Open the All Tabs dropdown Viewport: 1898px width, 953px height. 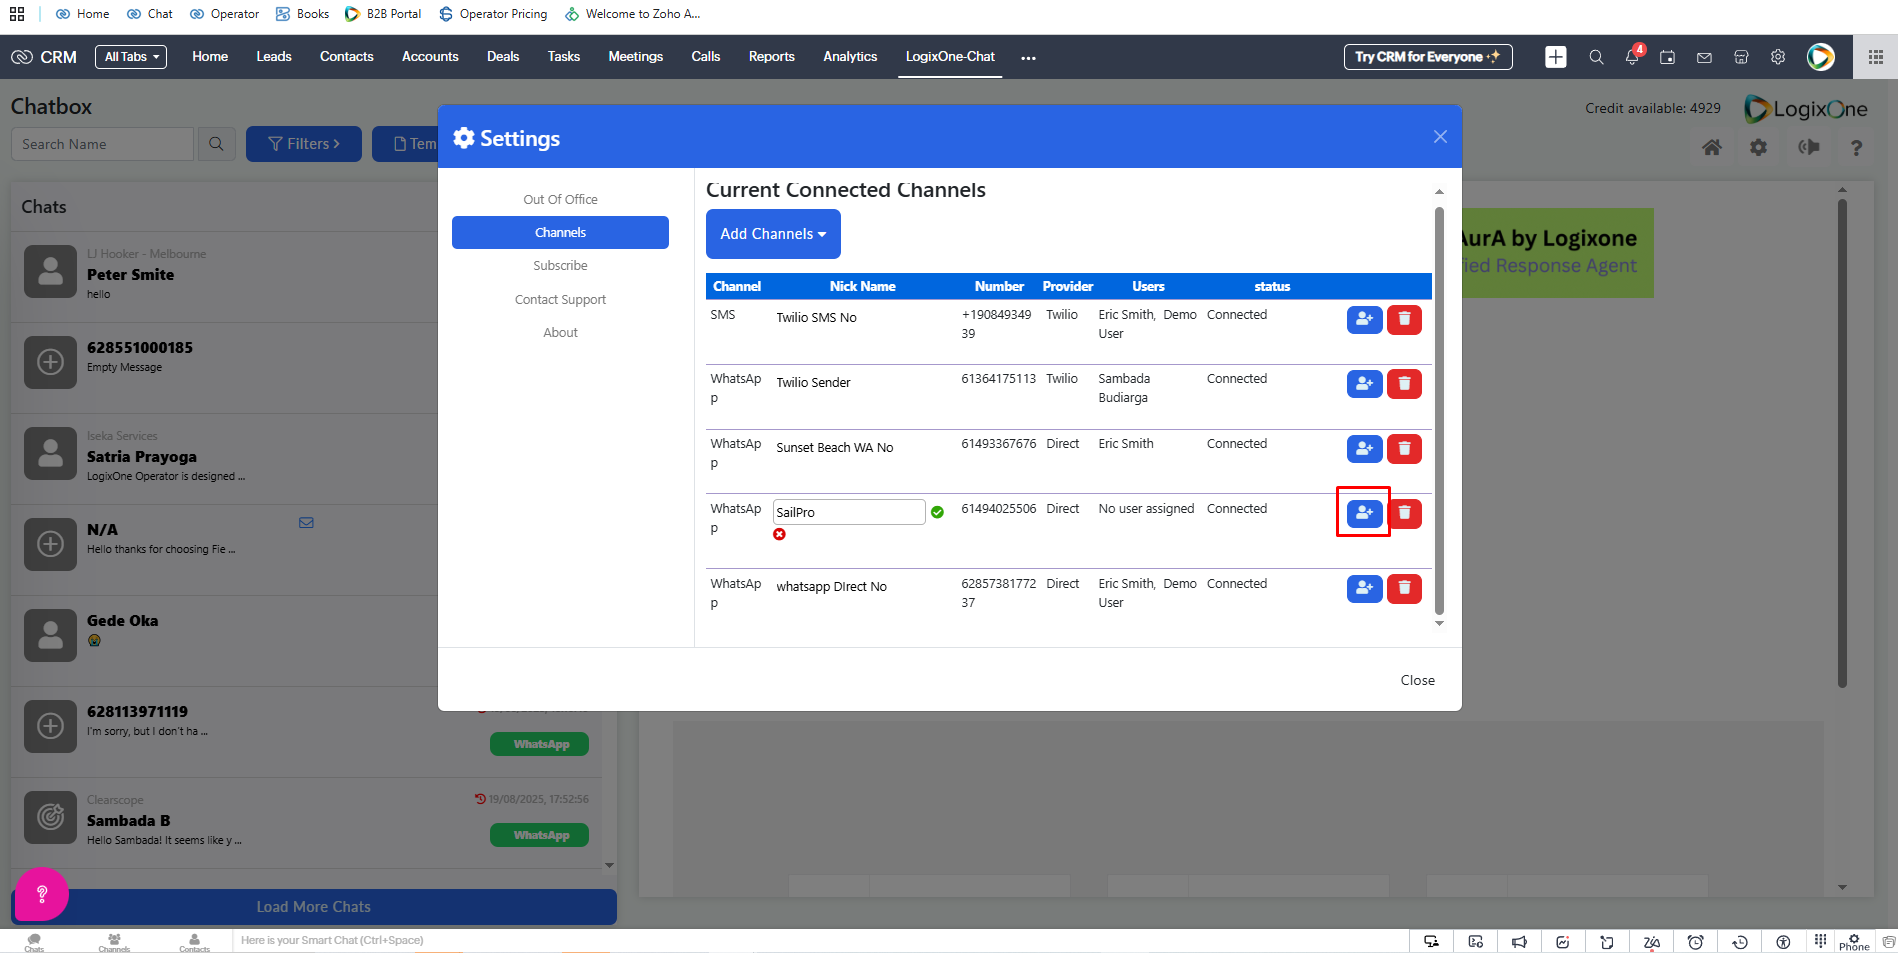[x=131, y=57]
